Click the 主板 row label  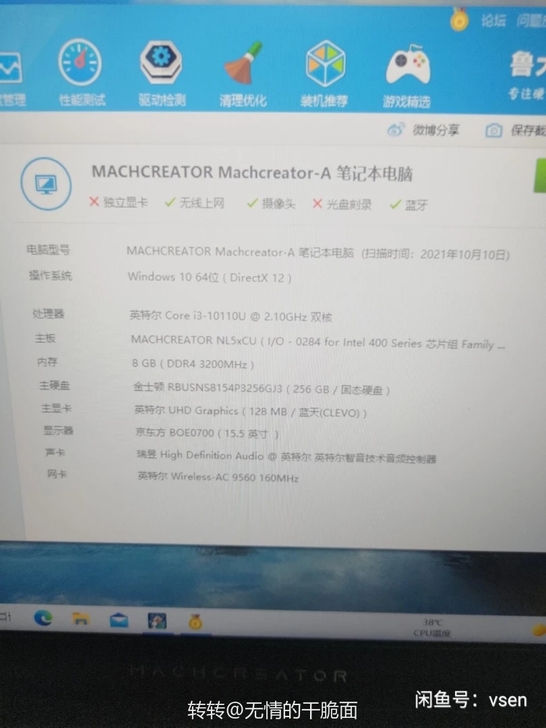click(x=45, y=338)
